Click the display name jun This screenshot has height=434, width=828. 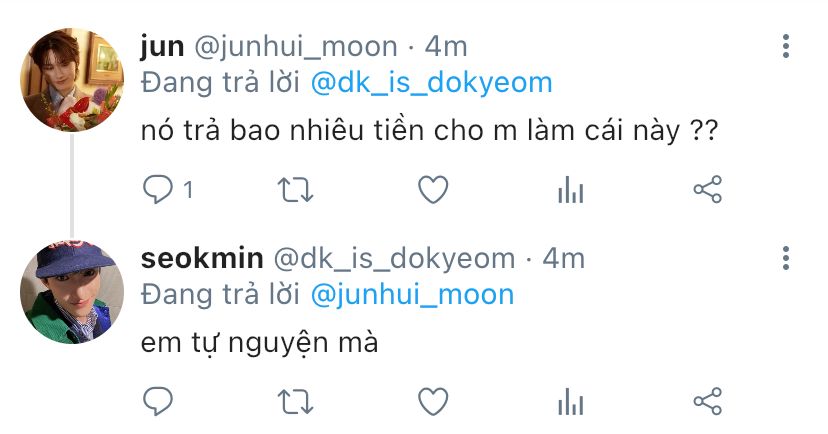162,48
